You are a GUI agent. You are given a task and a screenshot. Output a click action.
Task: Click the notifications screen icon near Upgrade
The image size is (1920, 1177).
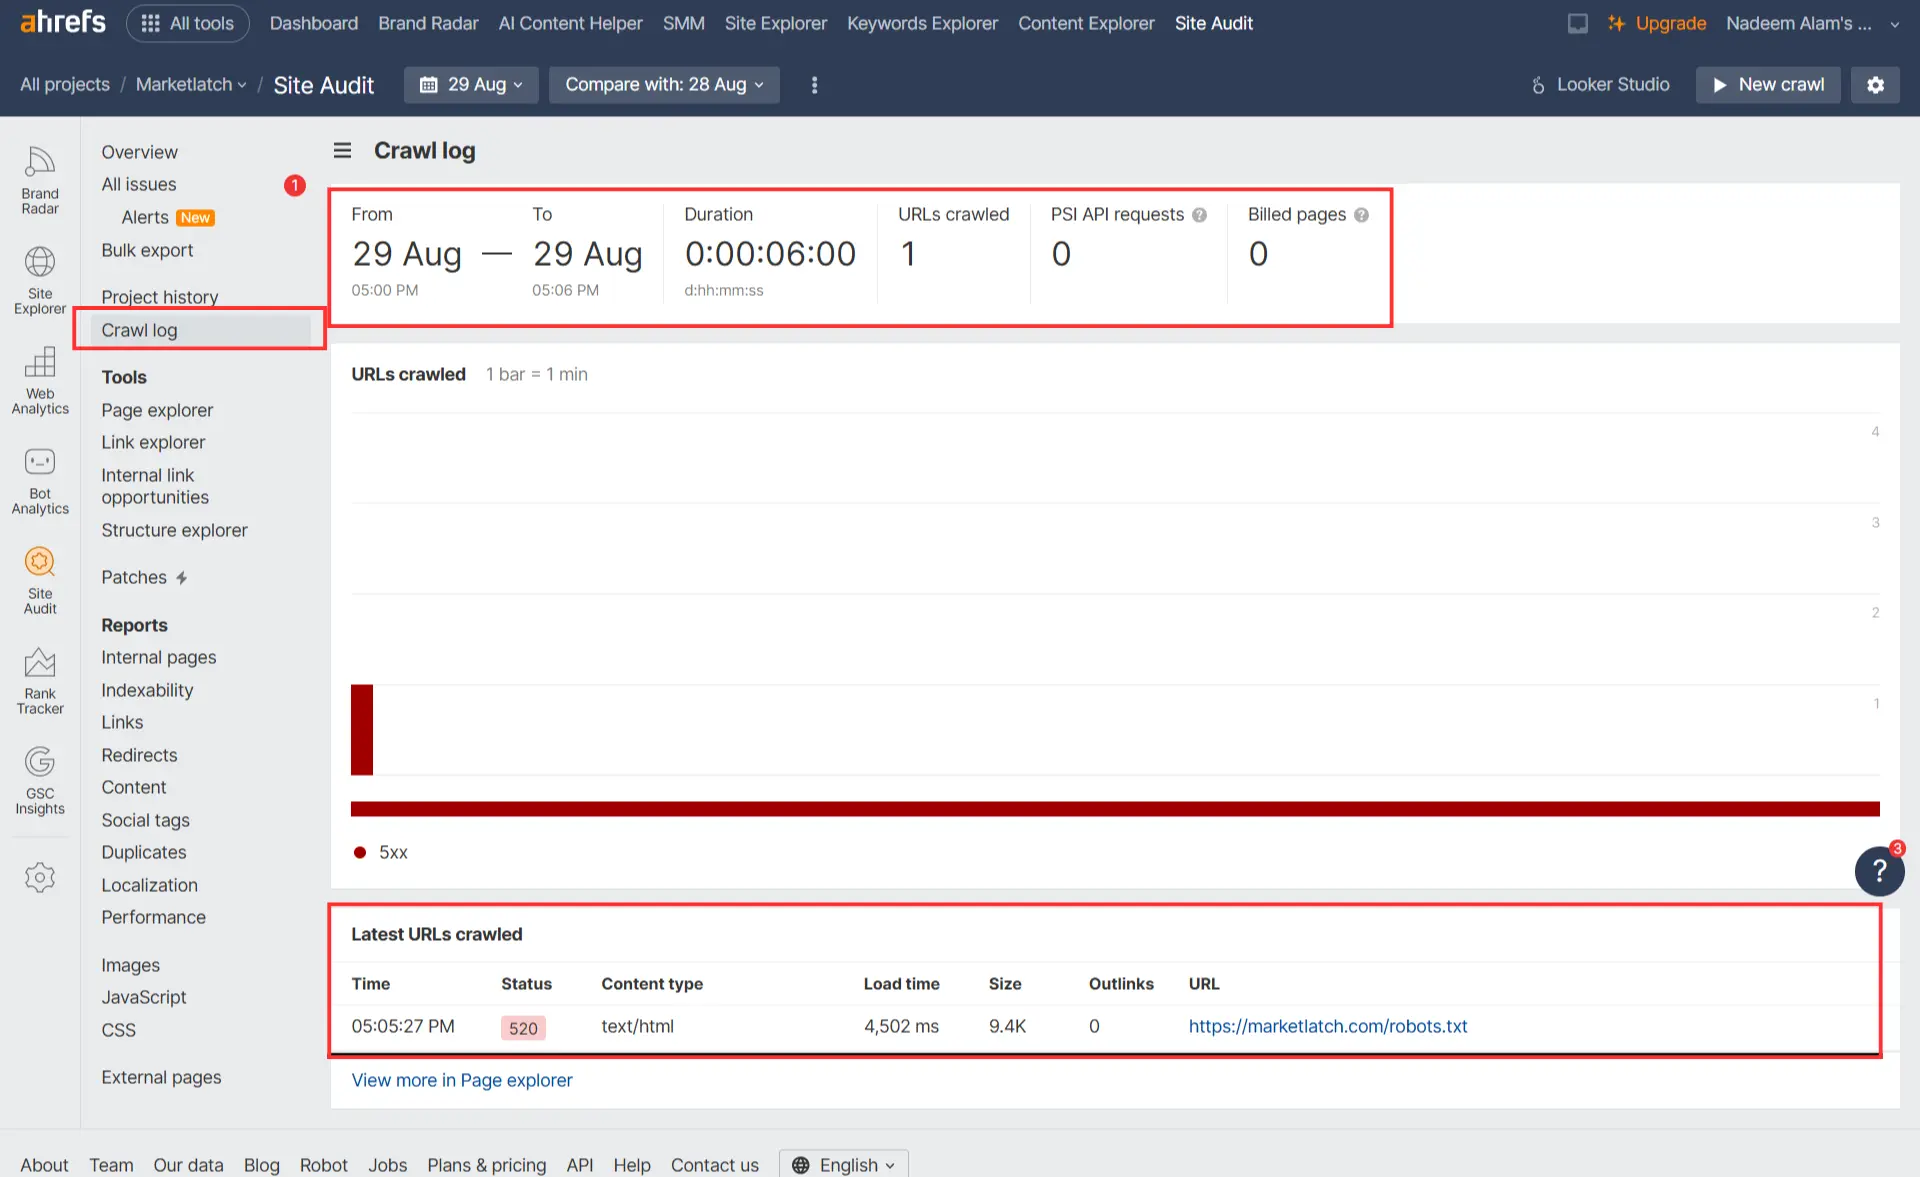[x=1577, y=23]
